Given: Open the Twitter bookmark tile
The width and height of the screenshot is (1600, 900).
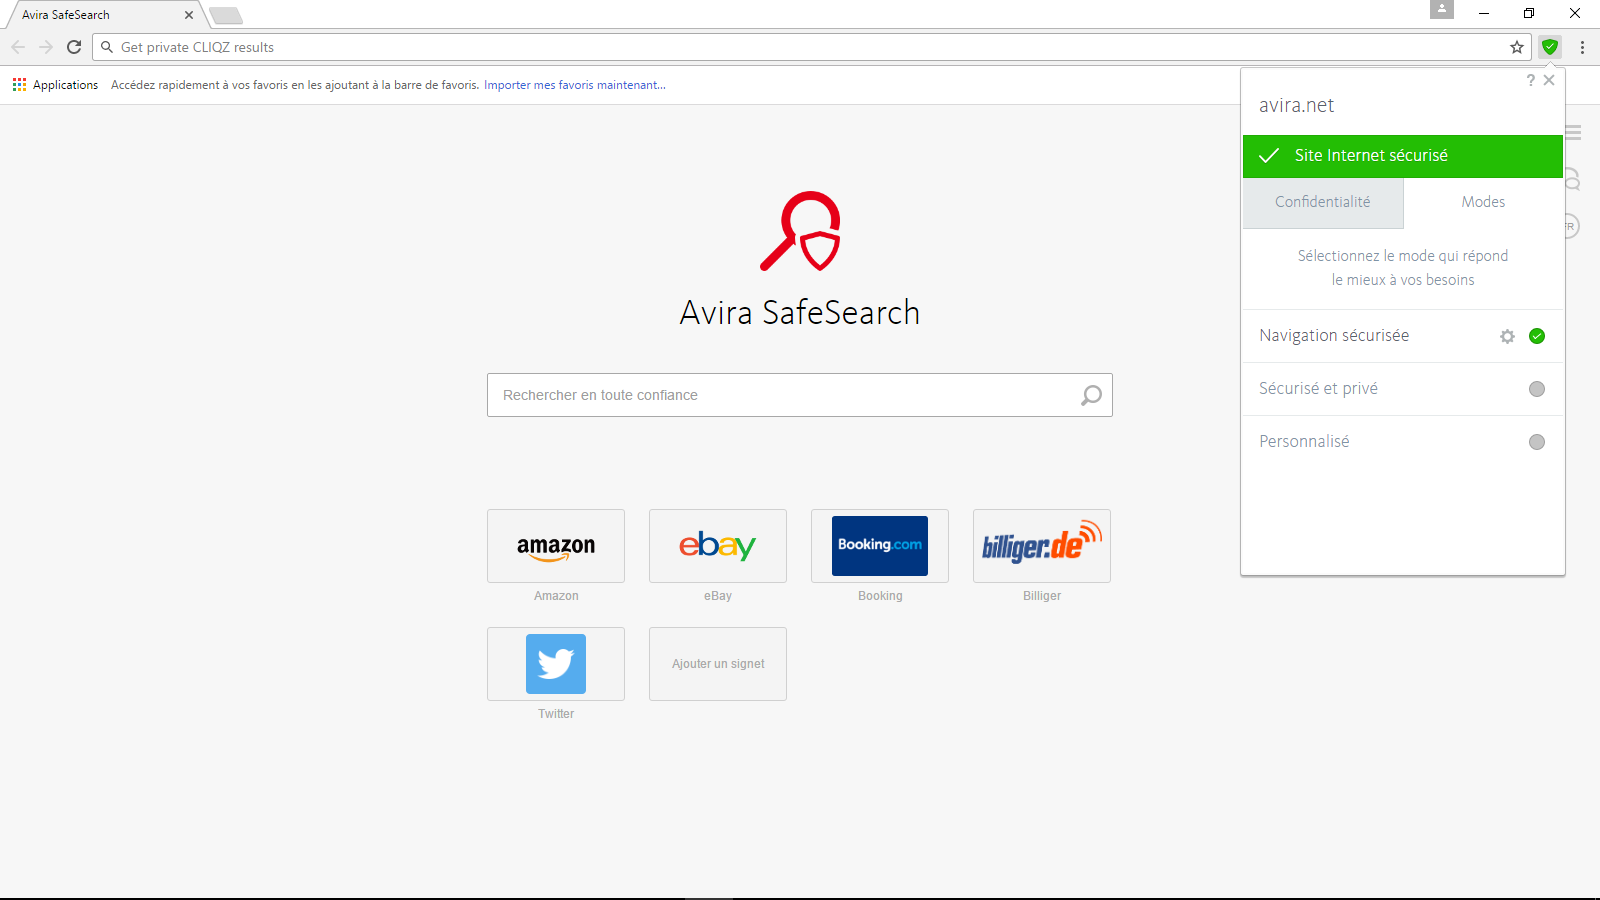Looking at the screenshot, I should [x=556, y=664].
